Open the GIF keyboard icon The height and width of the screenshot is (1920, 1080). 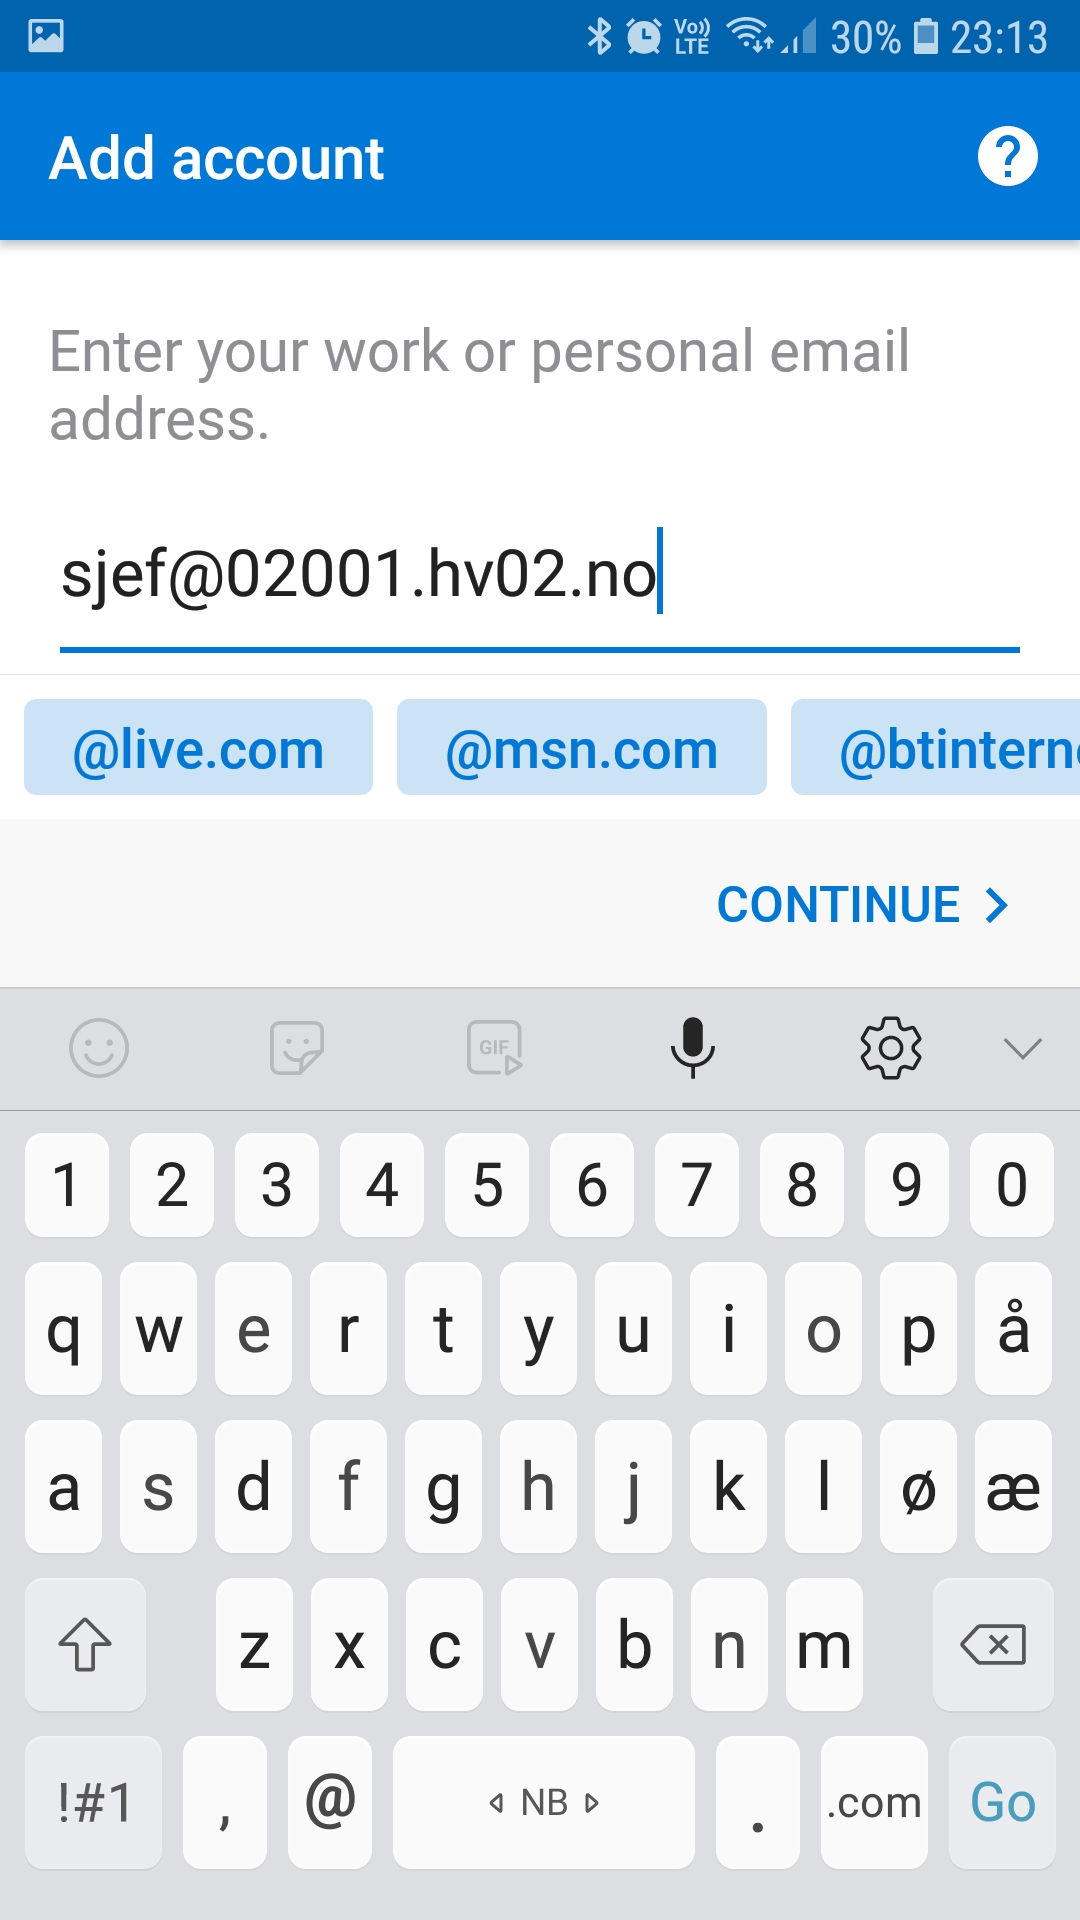pos(495,1048)
